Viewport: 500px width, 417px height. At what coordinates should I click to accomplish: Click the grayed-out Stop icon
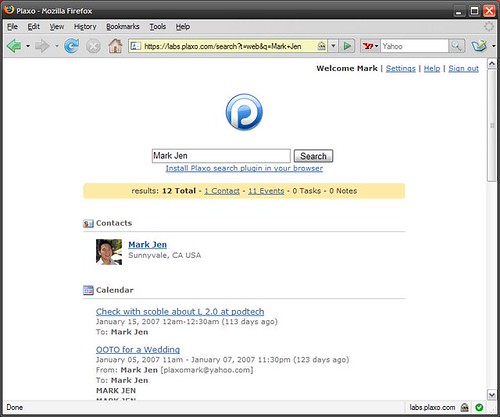tap(93, 46)
